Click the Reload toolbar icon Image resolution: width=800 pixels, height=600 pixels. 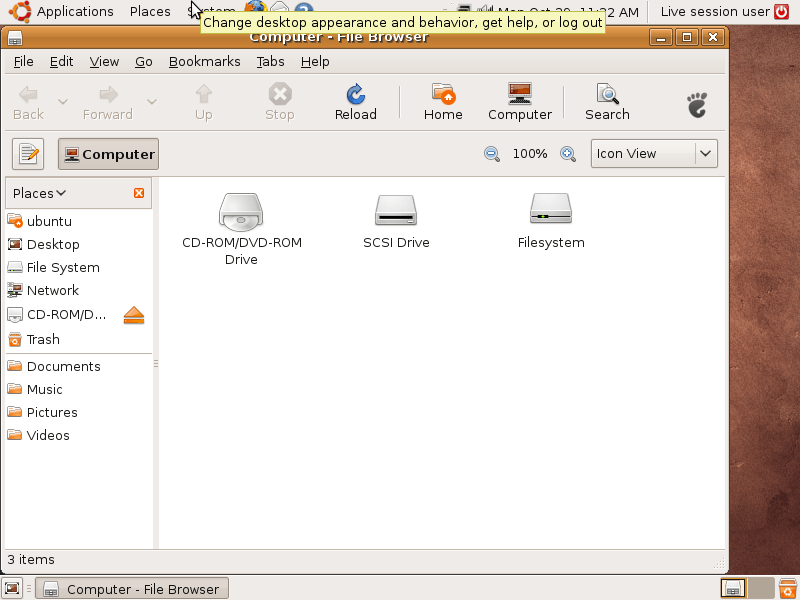356,102
